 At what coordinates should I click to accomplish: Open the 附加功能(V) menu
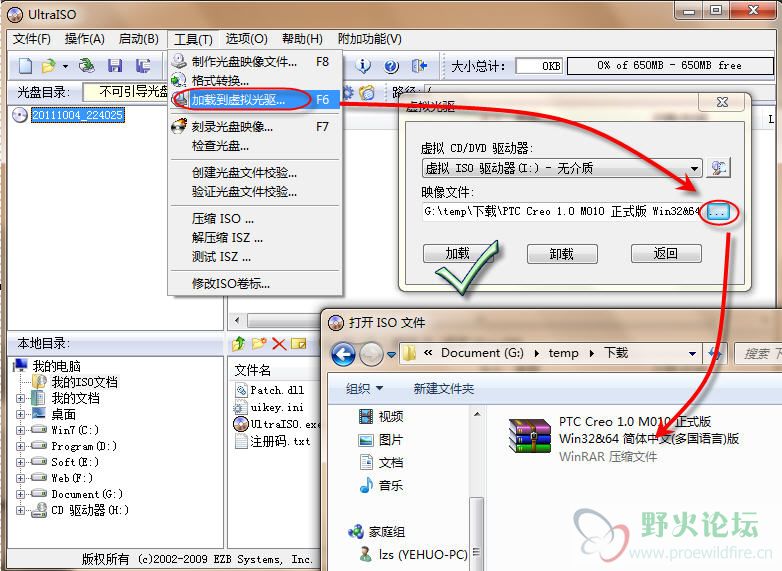point(370,39)
